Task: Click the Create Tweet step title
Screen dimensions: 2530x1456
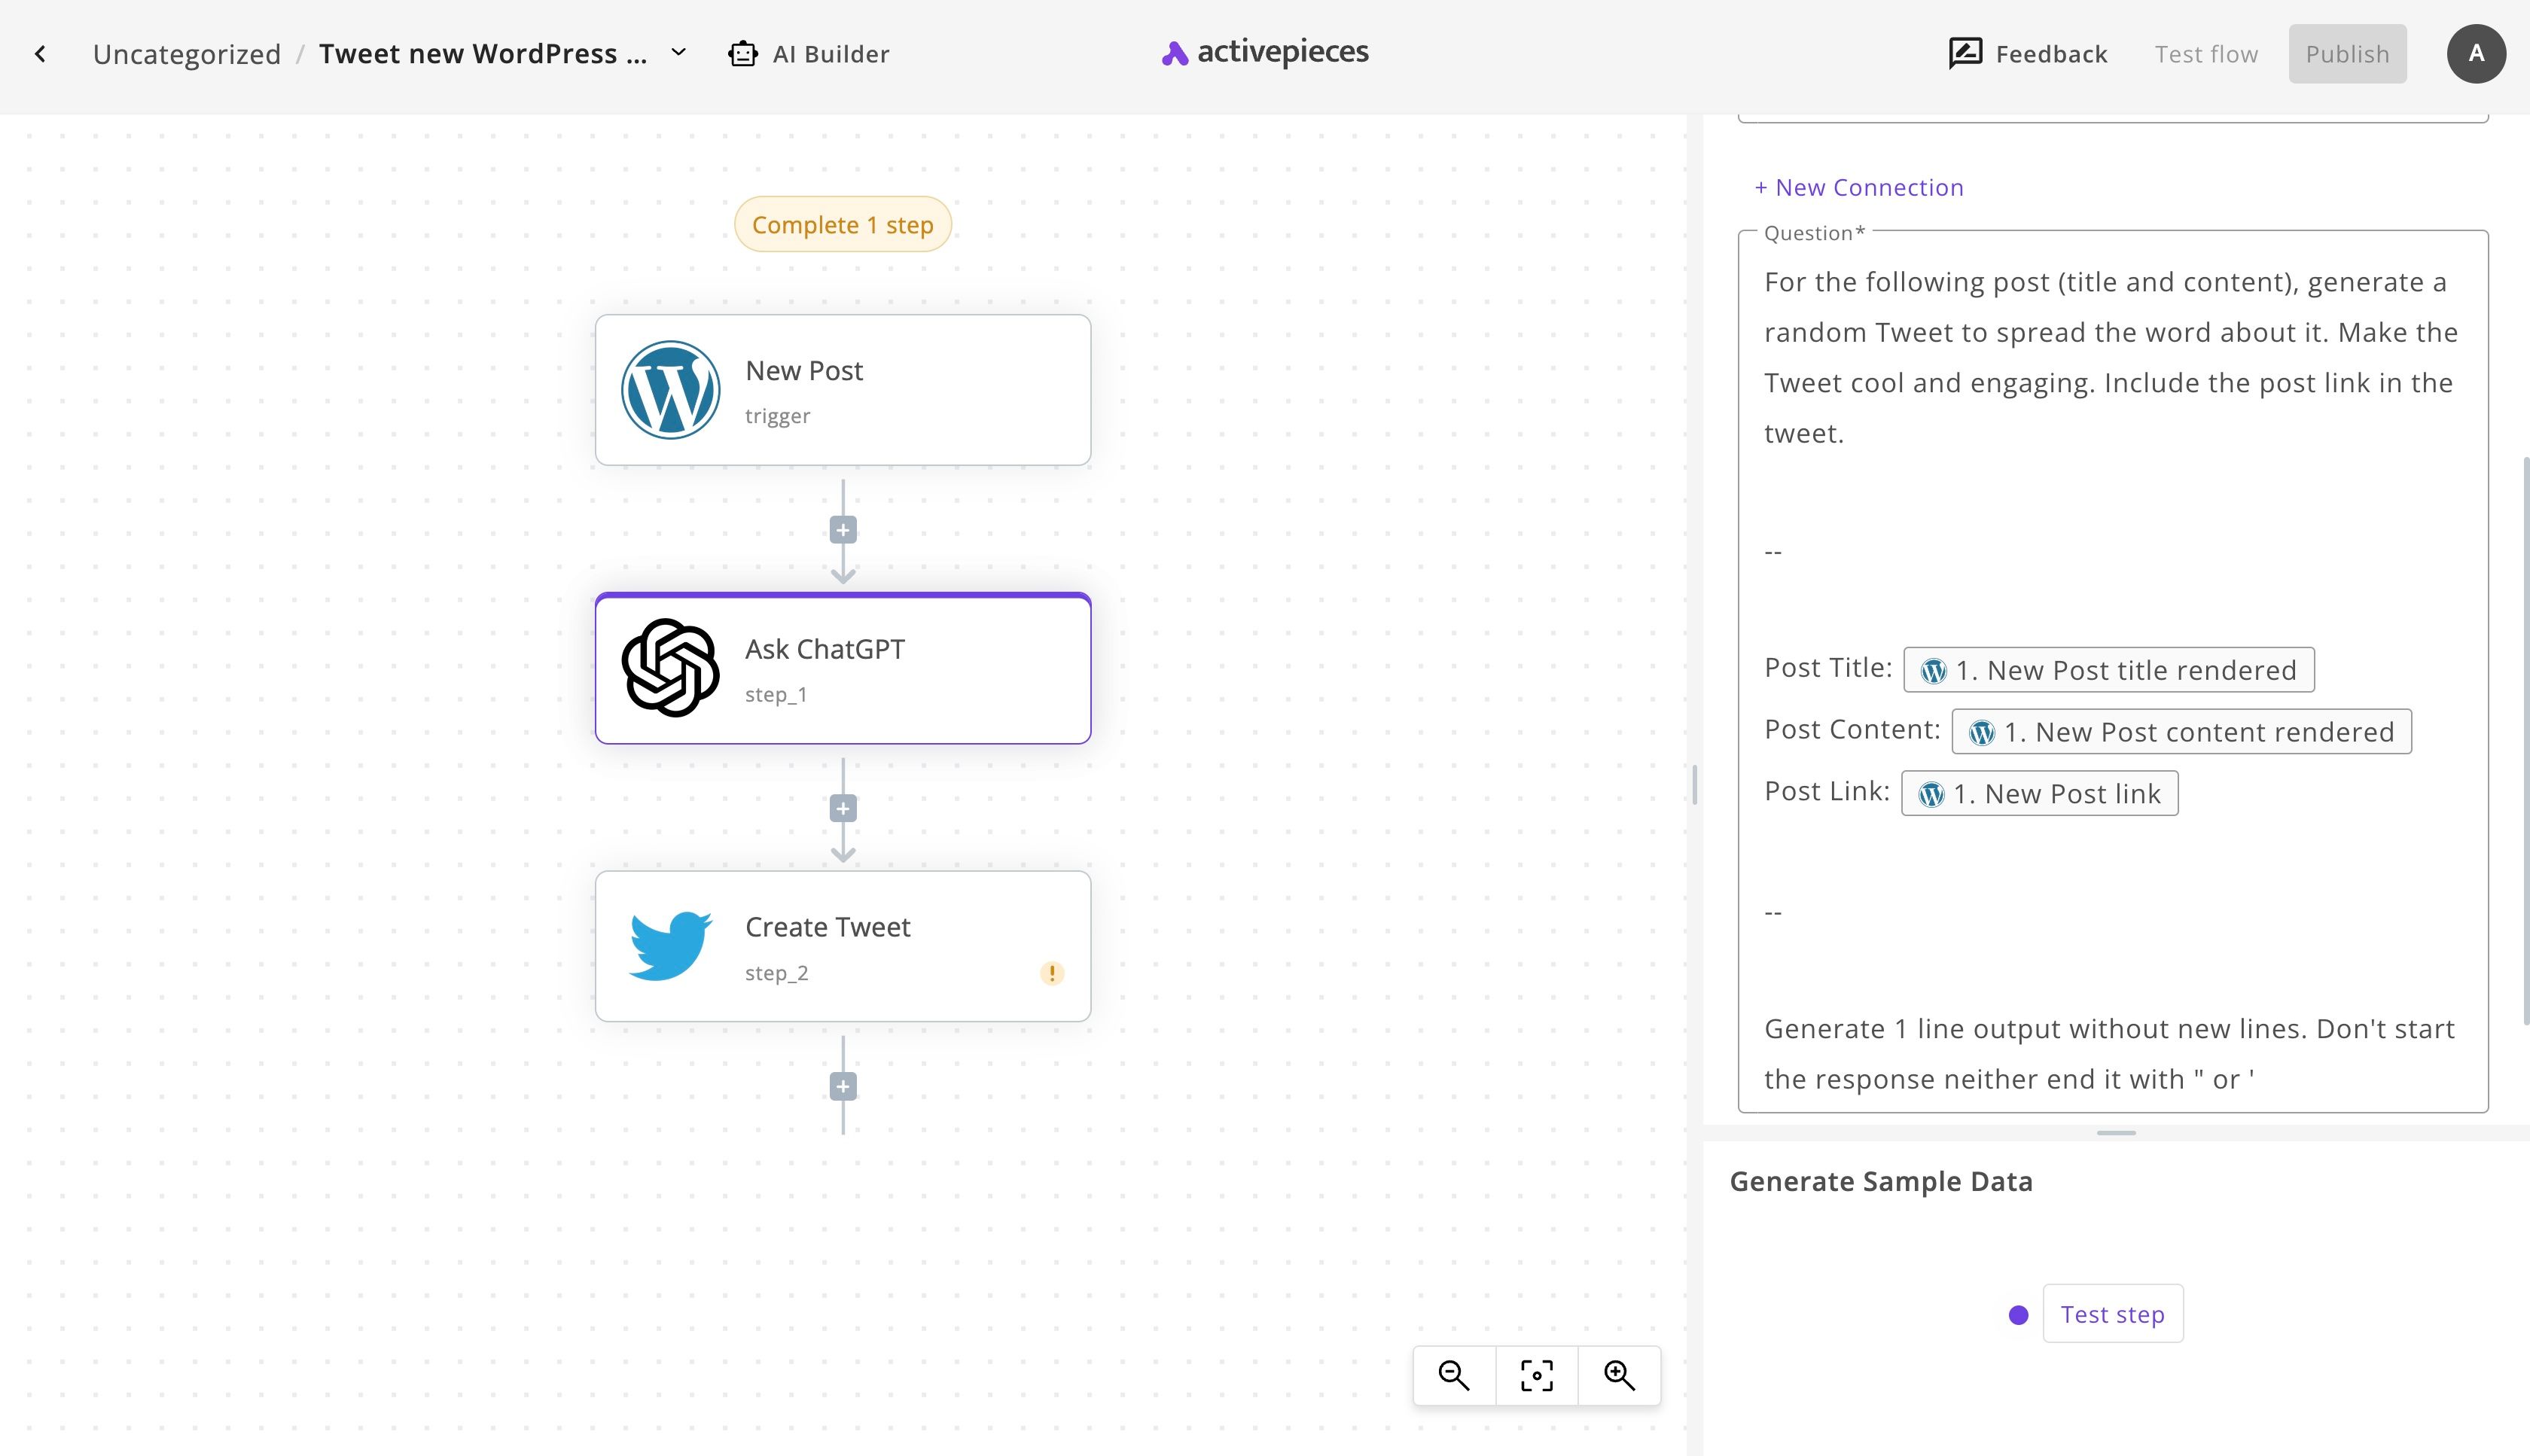Action: tap(828, 927)
